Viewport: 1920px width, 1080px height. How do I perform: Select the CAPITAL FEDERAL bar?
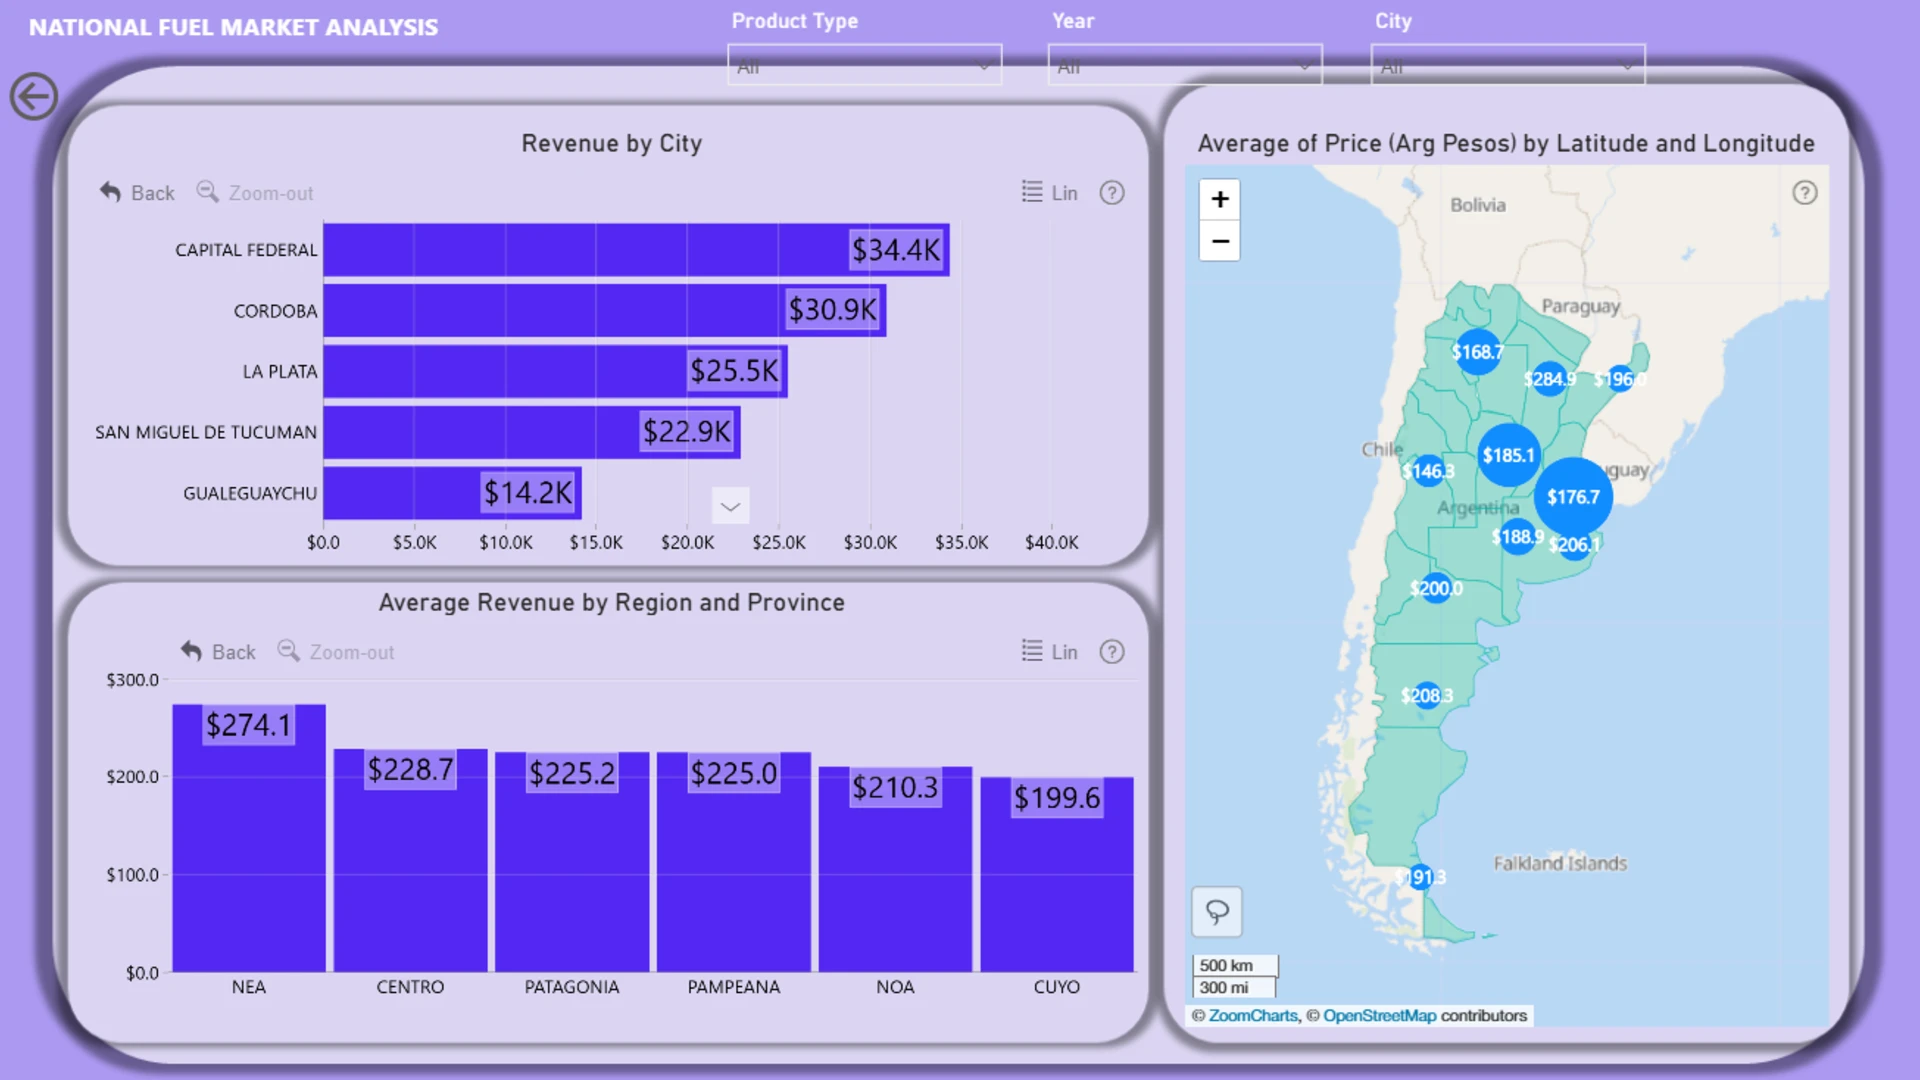click(636, 250)
